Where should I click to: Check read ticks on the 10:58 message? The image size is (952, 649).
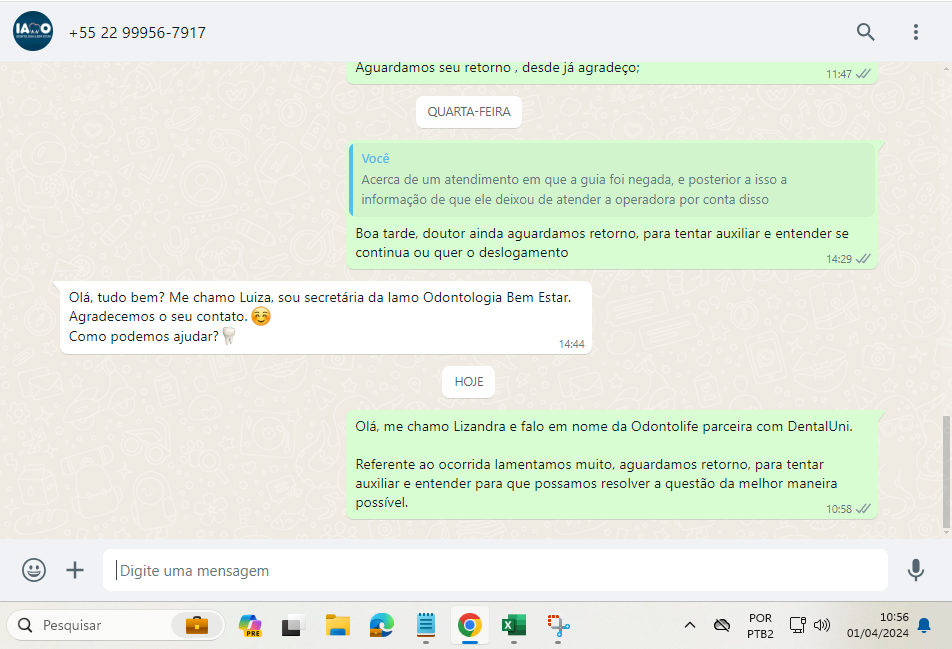coord(863,509)
